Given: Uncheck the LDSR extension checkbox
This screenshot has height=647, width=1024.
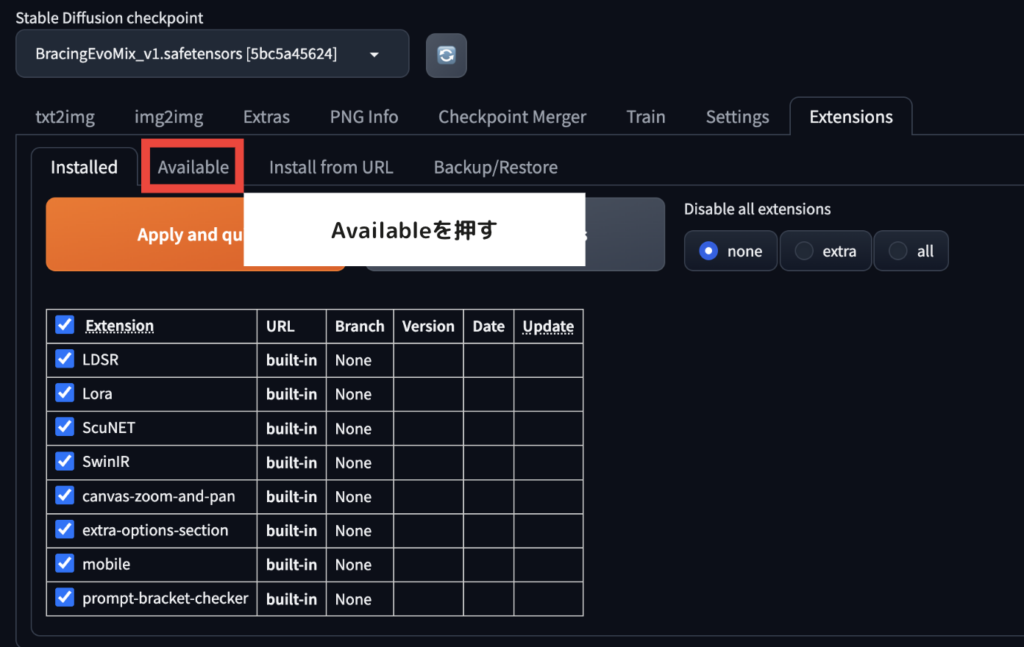Looking at the screenshot, I should pyautogui.click(x=65, y=359).
